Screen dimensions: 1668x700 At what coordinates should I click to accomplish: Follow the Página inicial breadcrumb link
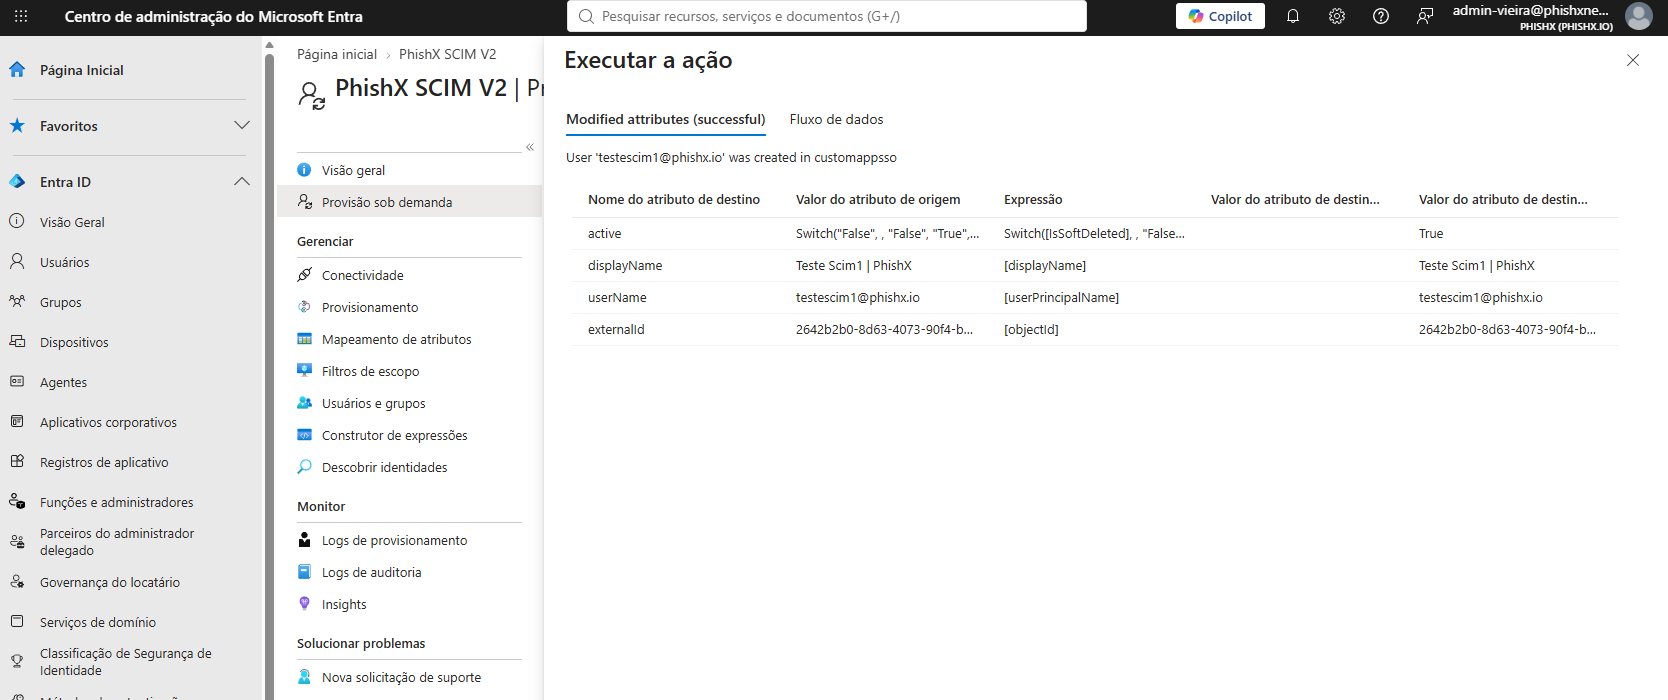tap(337, 54)
